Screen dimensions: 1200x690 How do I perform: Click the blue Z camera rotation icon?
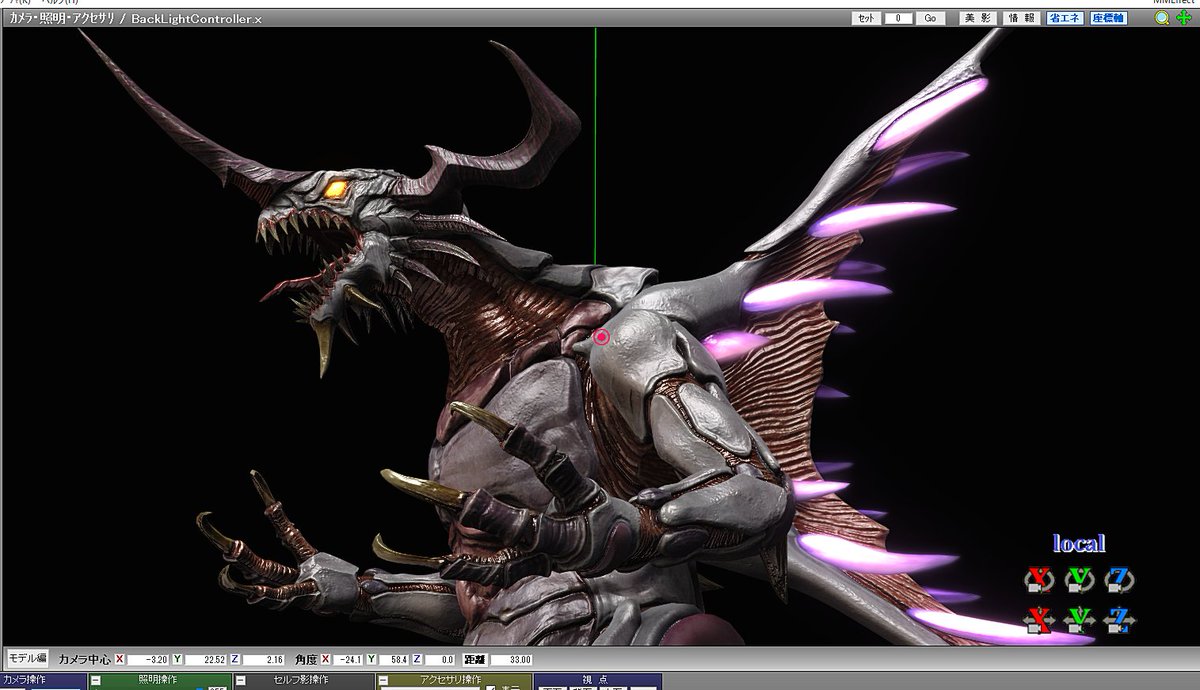(x=1119, y=579)
